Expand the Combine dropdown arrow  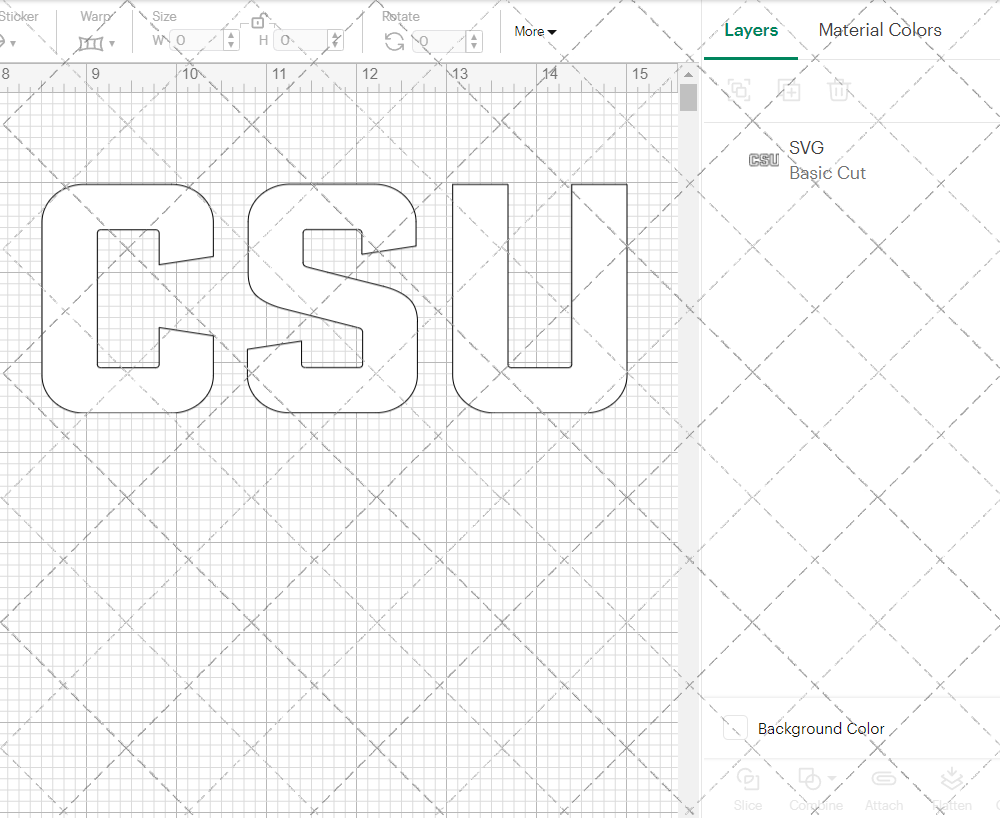(832, 778)
